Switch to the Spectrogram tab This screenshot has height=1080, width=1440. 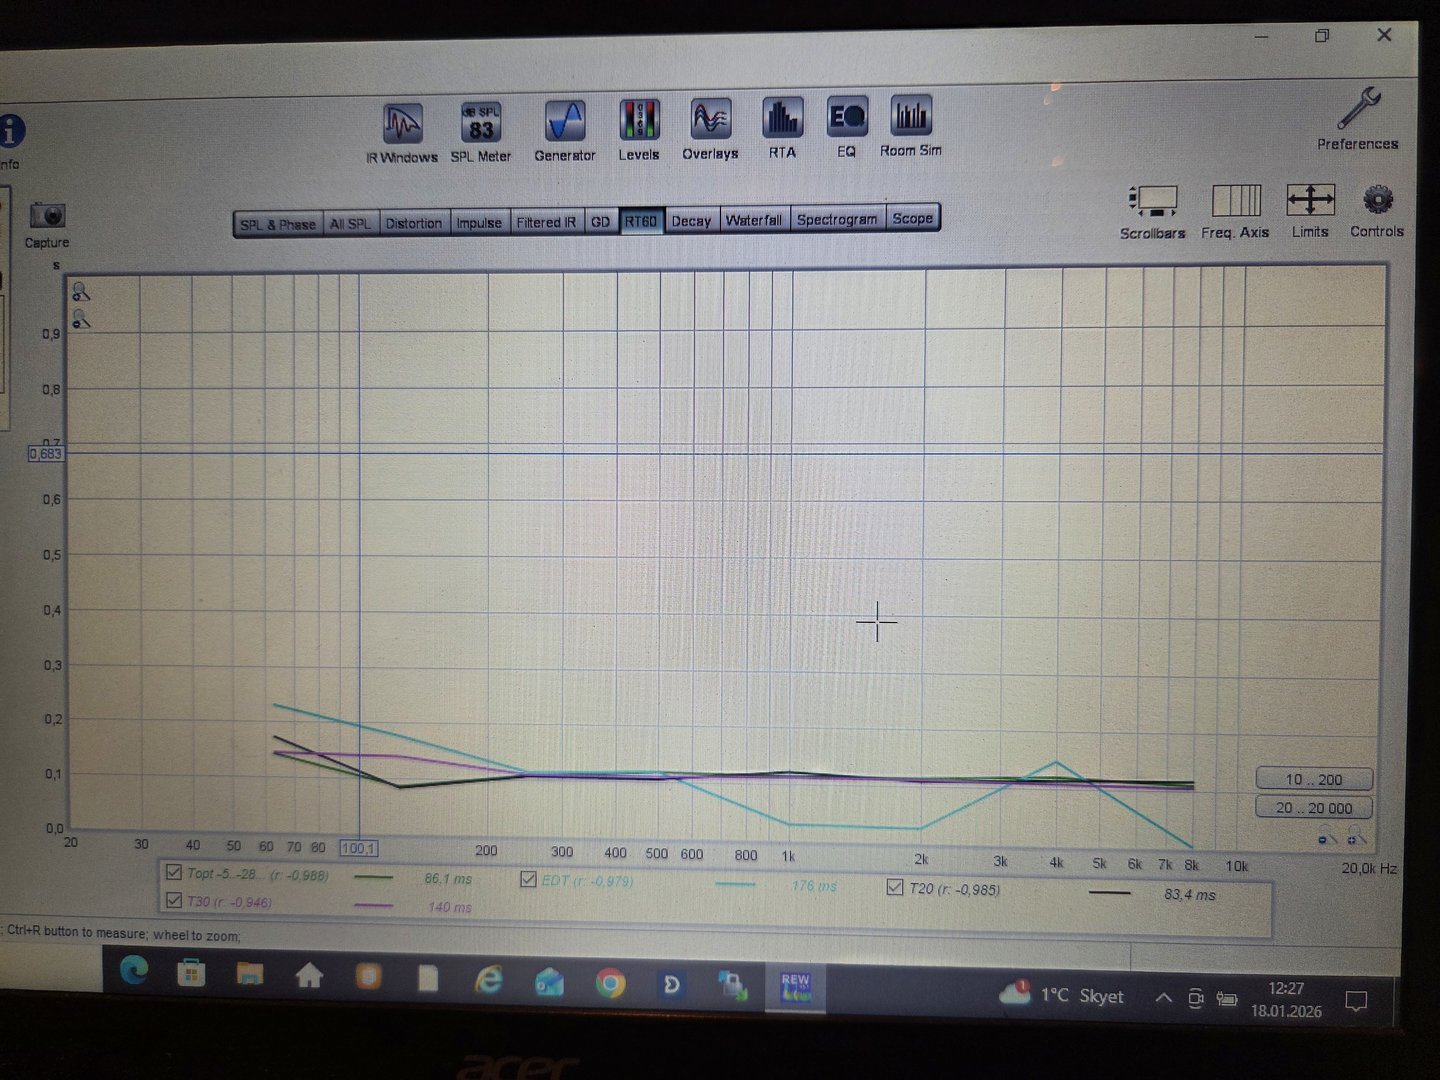click(837, 219)
